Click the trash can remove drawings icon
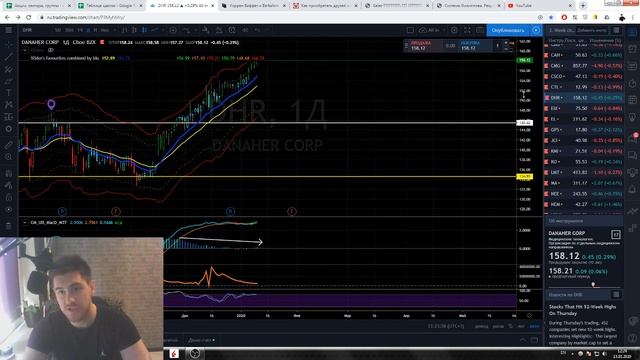 point(8,226)
